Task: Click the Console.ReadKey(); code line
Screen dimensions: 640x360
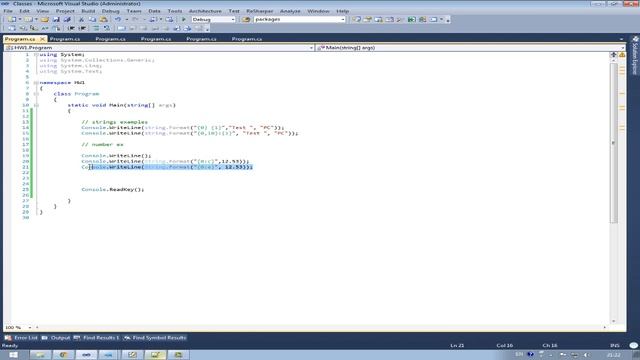Action: 113,189
